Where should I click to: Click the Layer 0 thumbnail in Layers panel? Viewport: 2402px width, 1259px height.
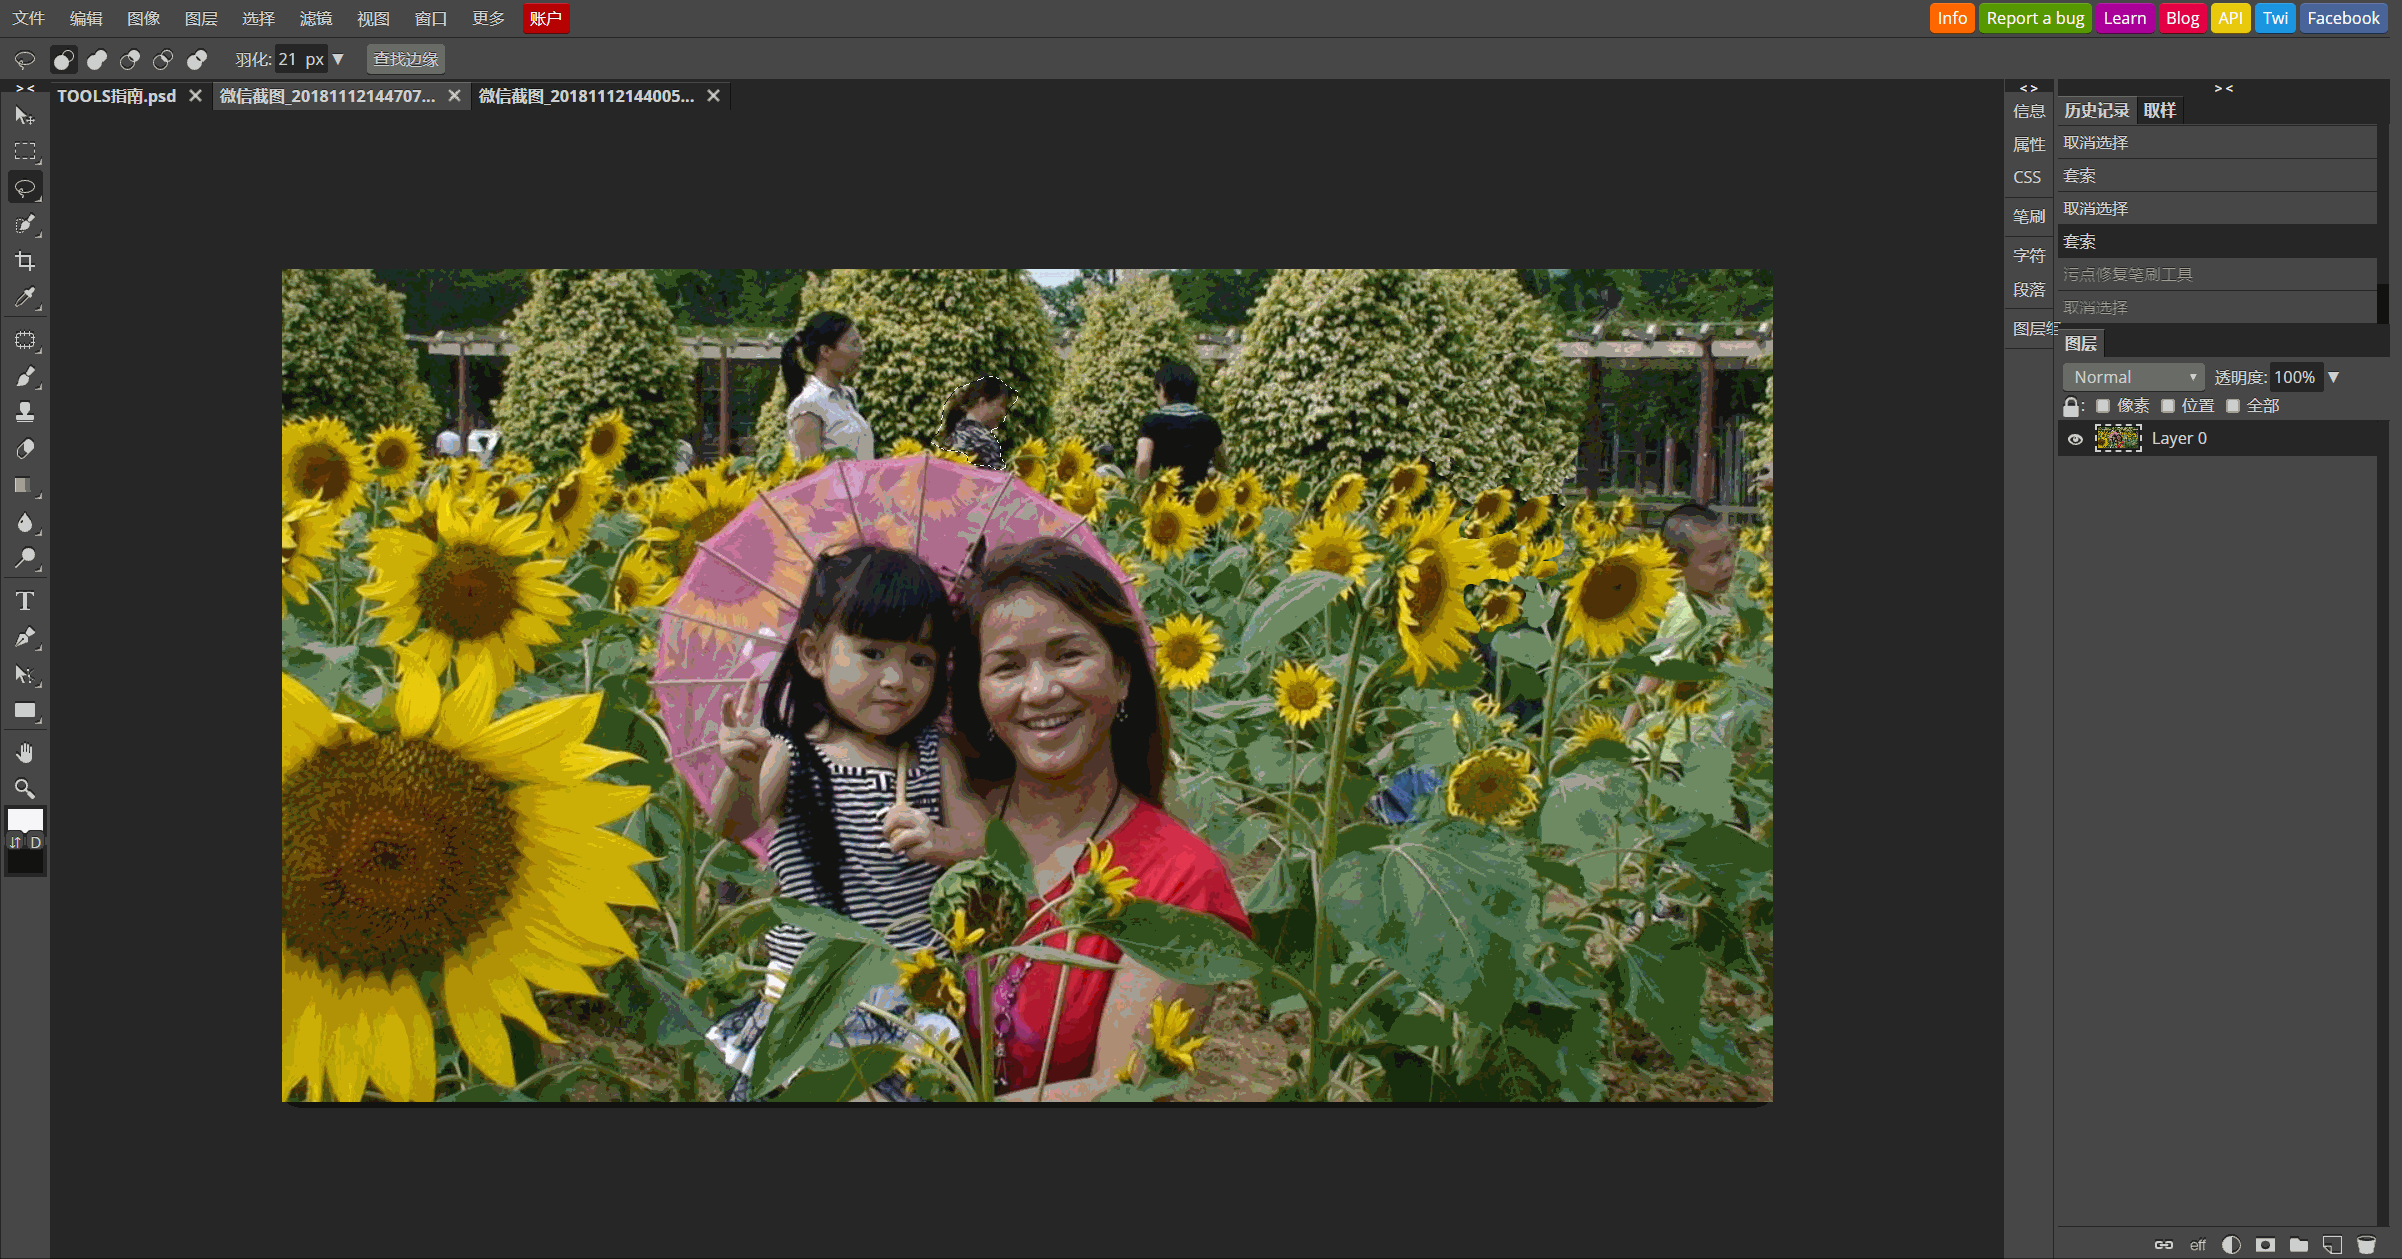[x=2119, y=438]
